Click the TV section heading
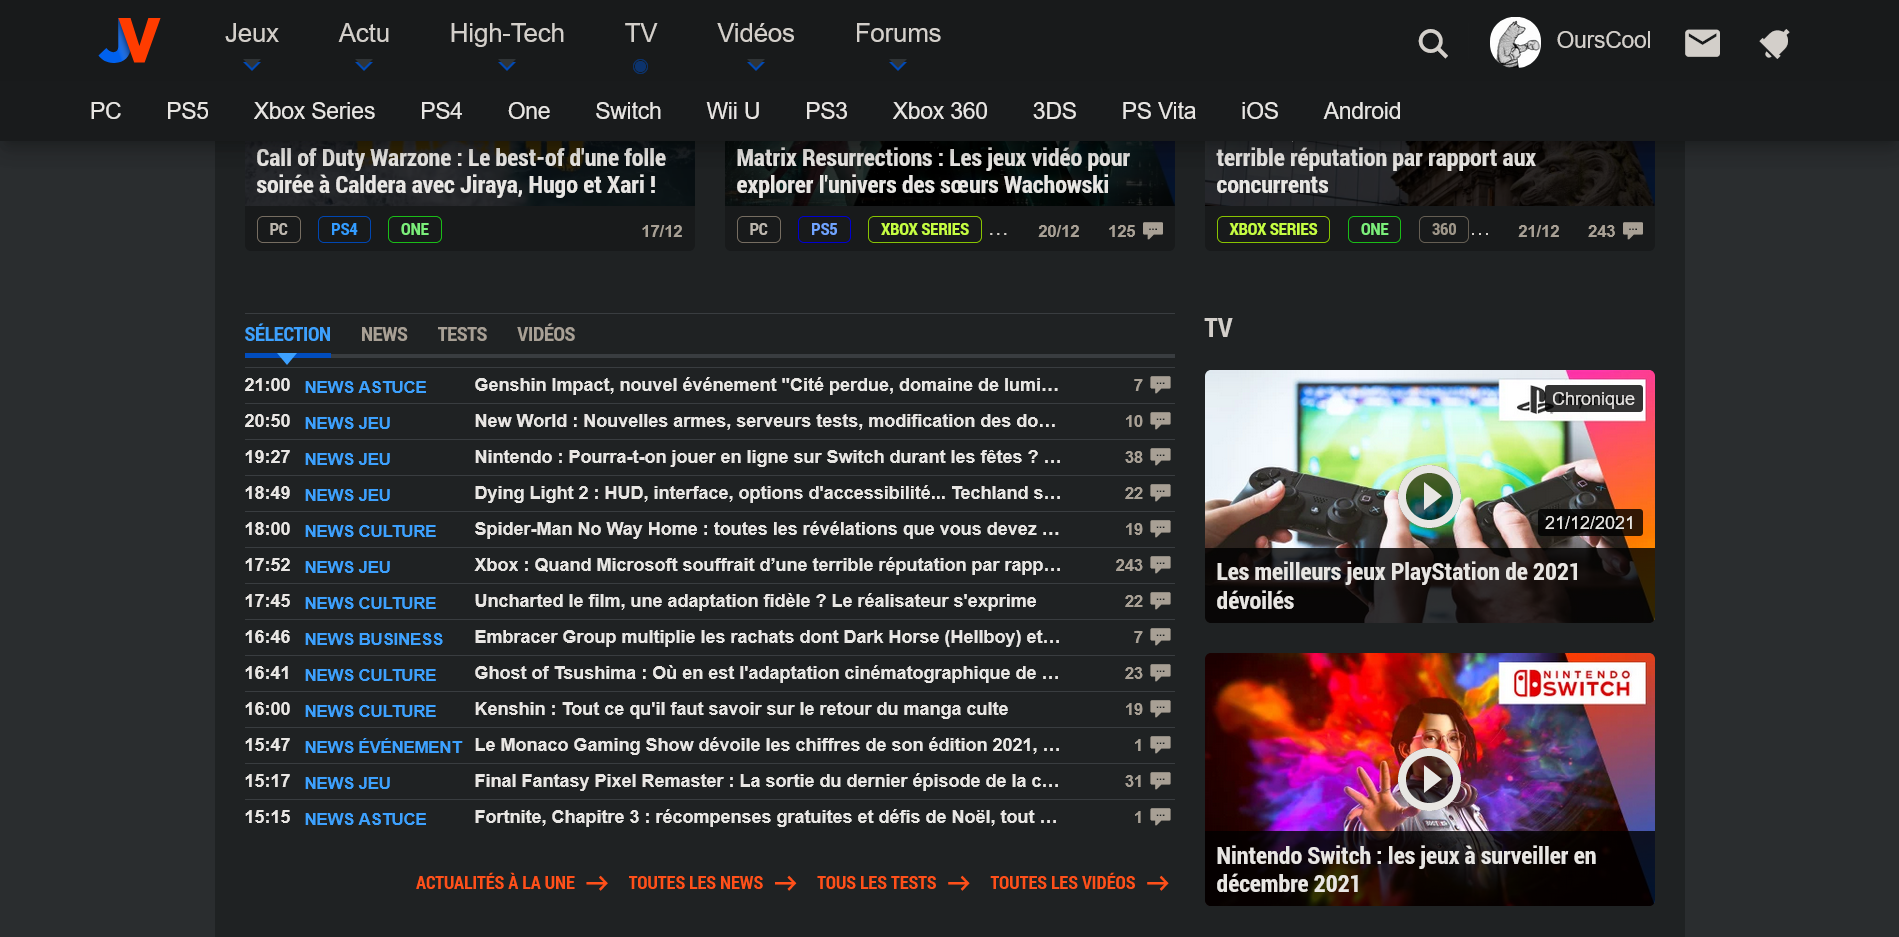Image resolution: width=1899 pixels, height=937 pixels. pyautogui.click(x=1218, y=329)
